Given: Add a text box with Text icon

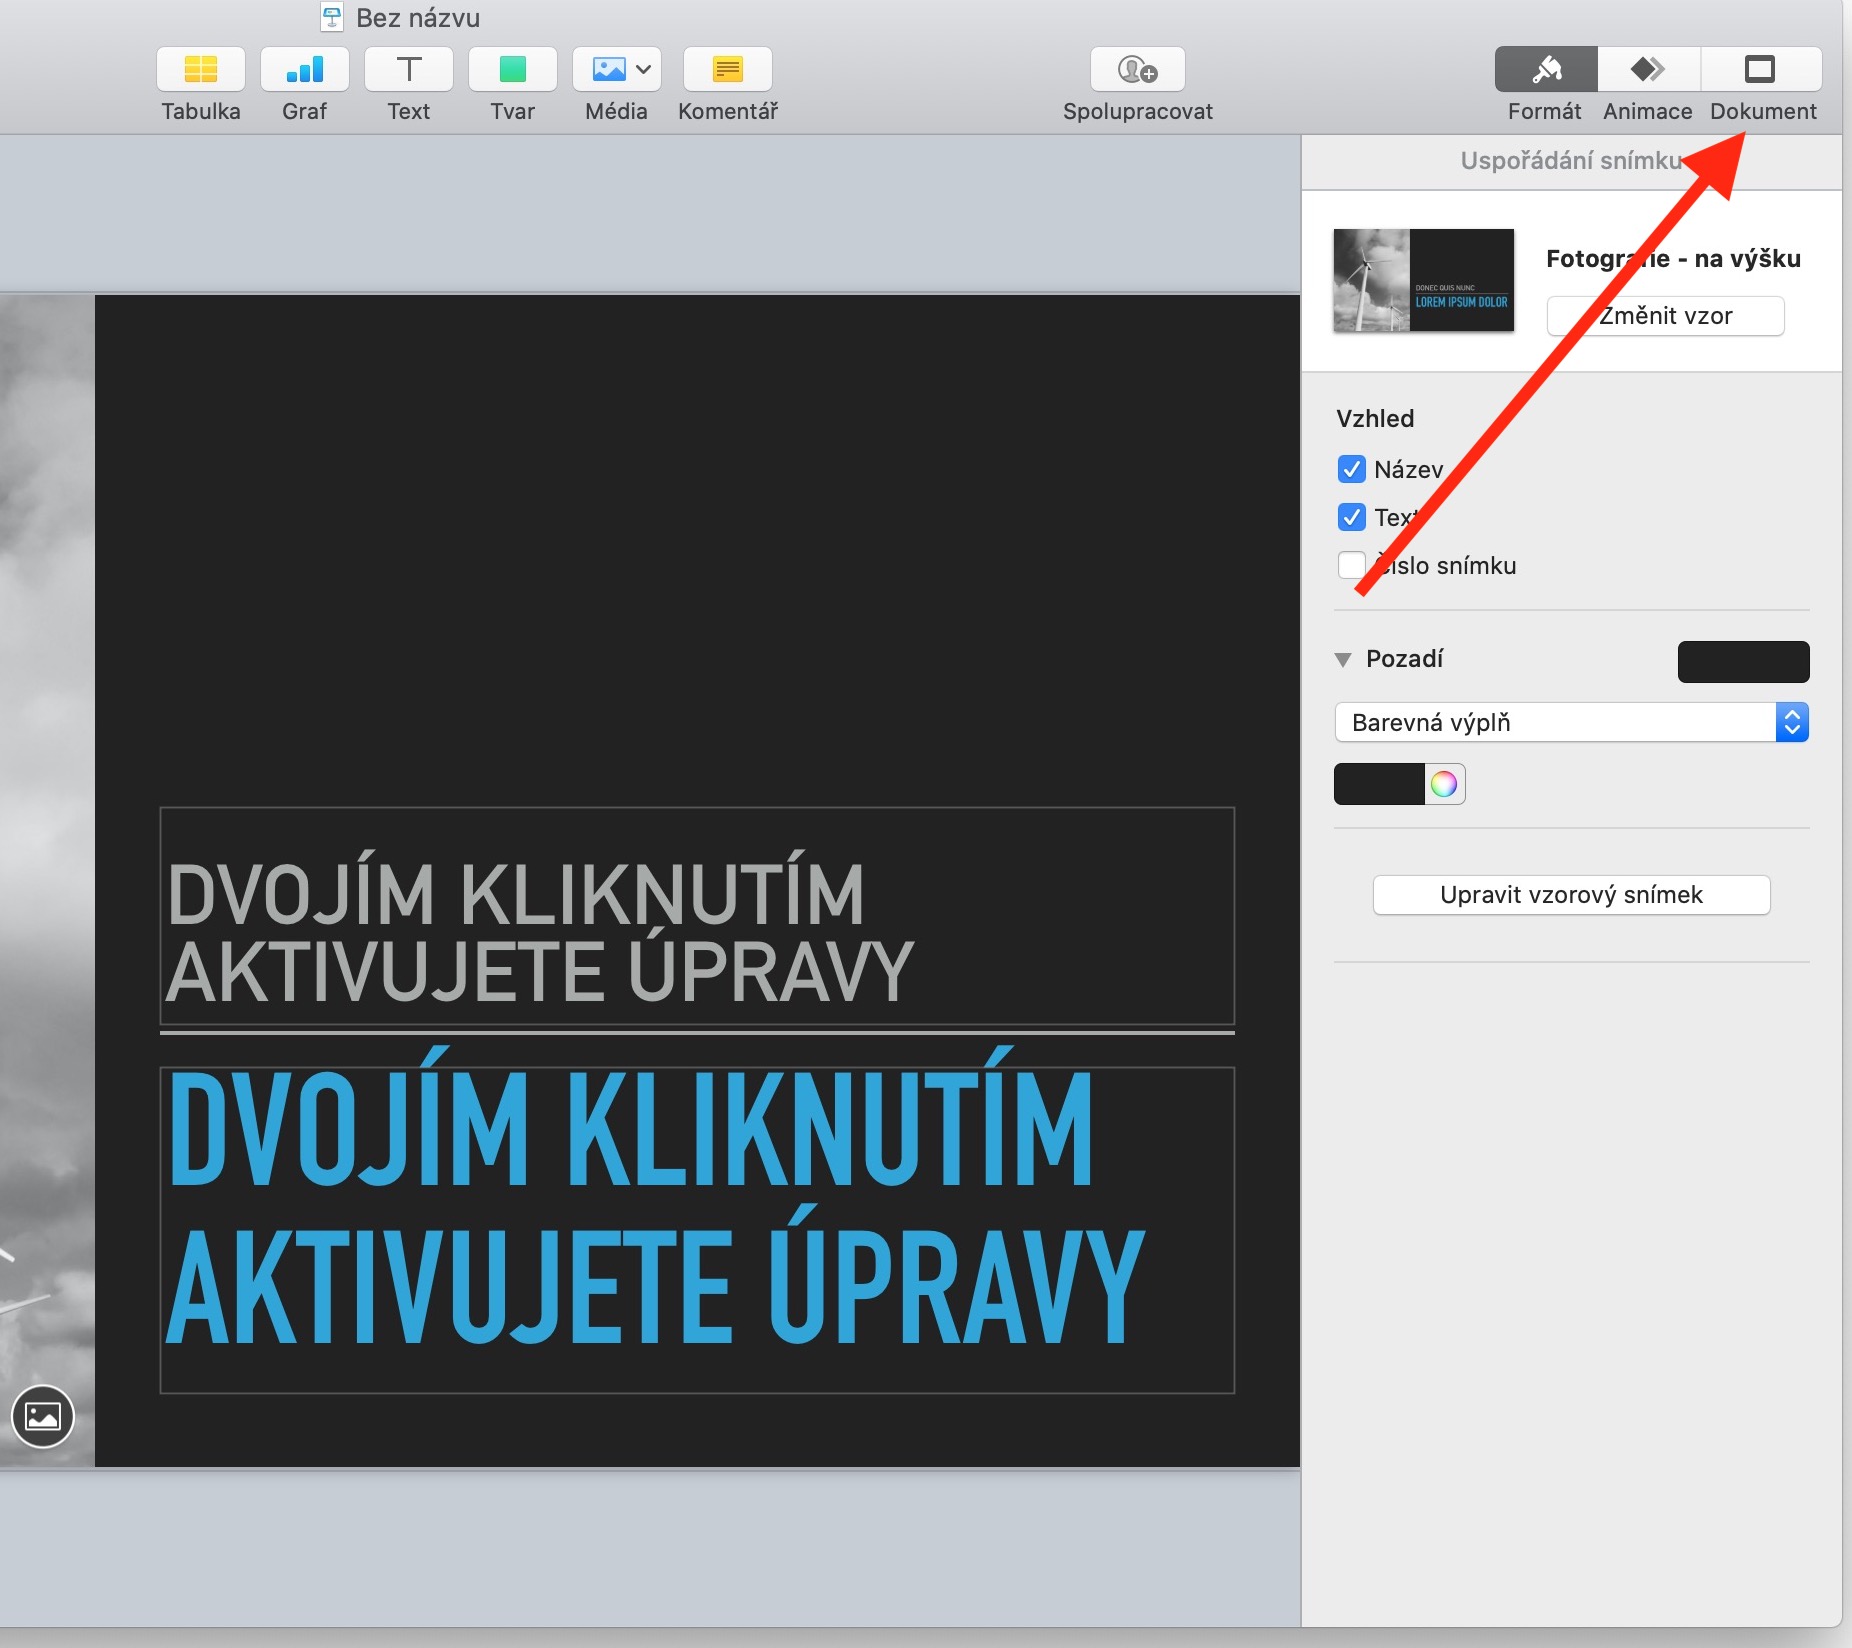Looking at the screenshot, I should coord(409,69).
